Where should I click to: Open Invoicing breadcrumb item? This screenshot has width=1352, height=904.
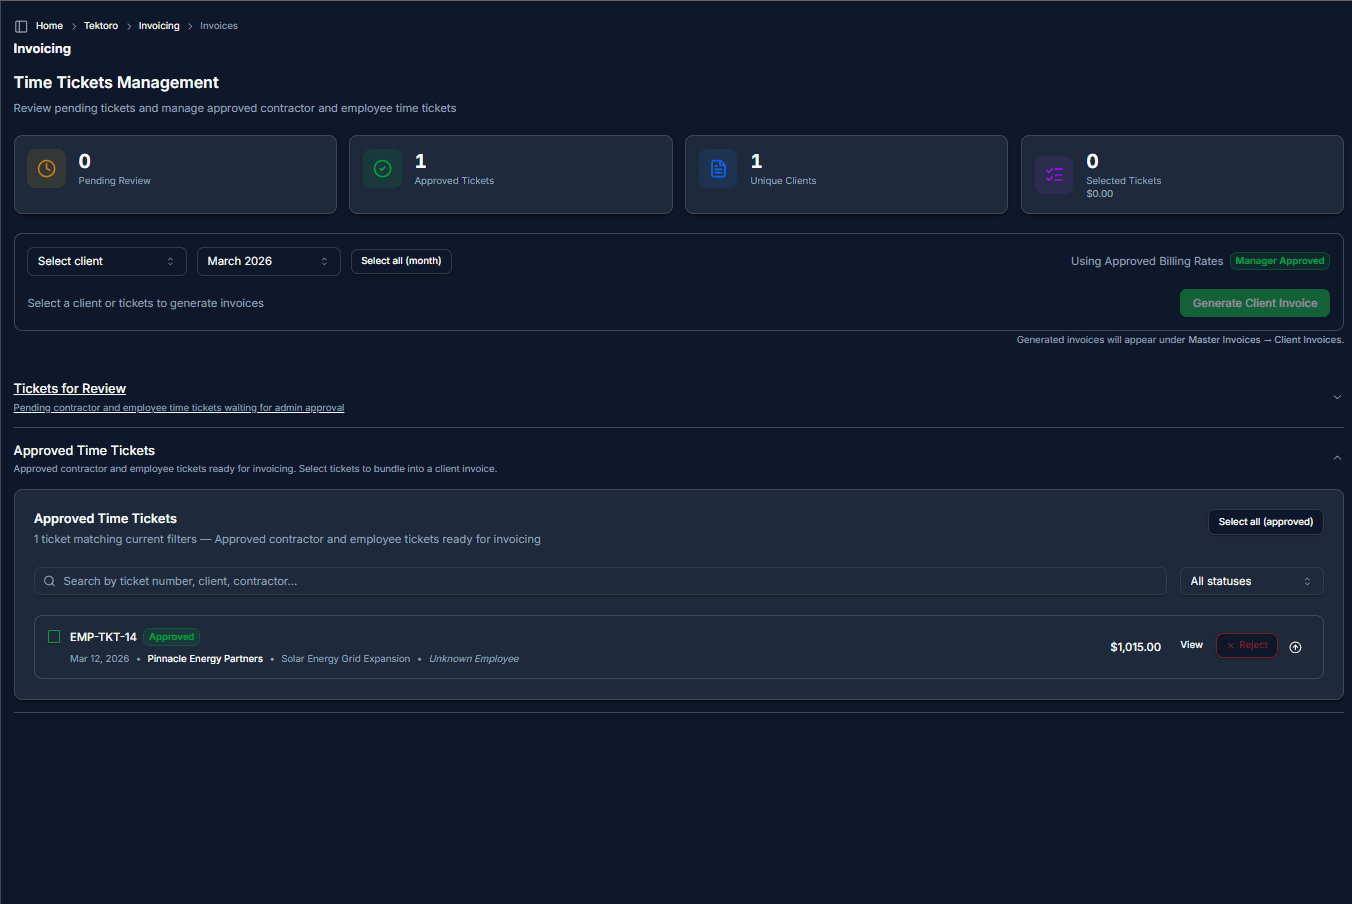pyautogui.click(x=159, y=26)
